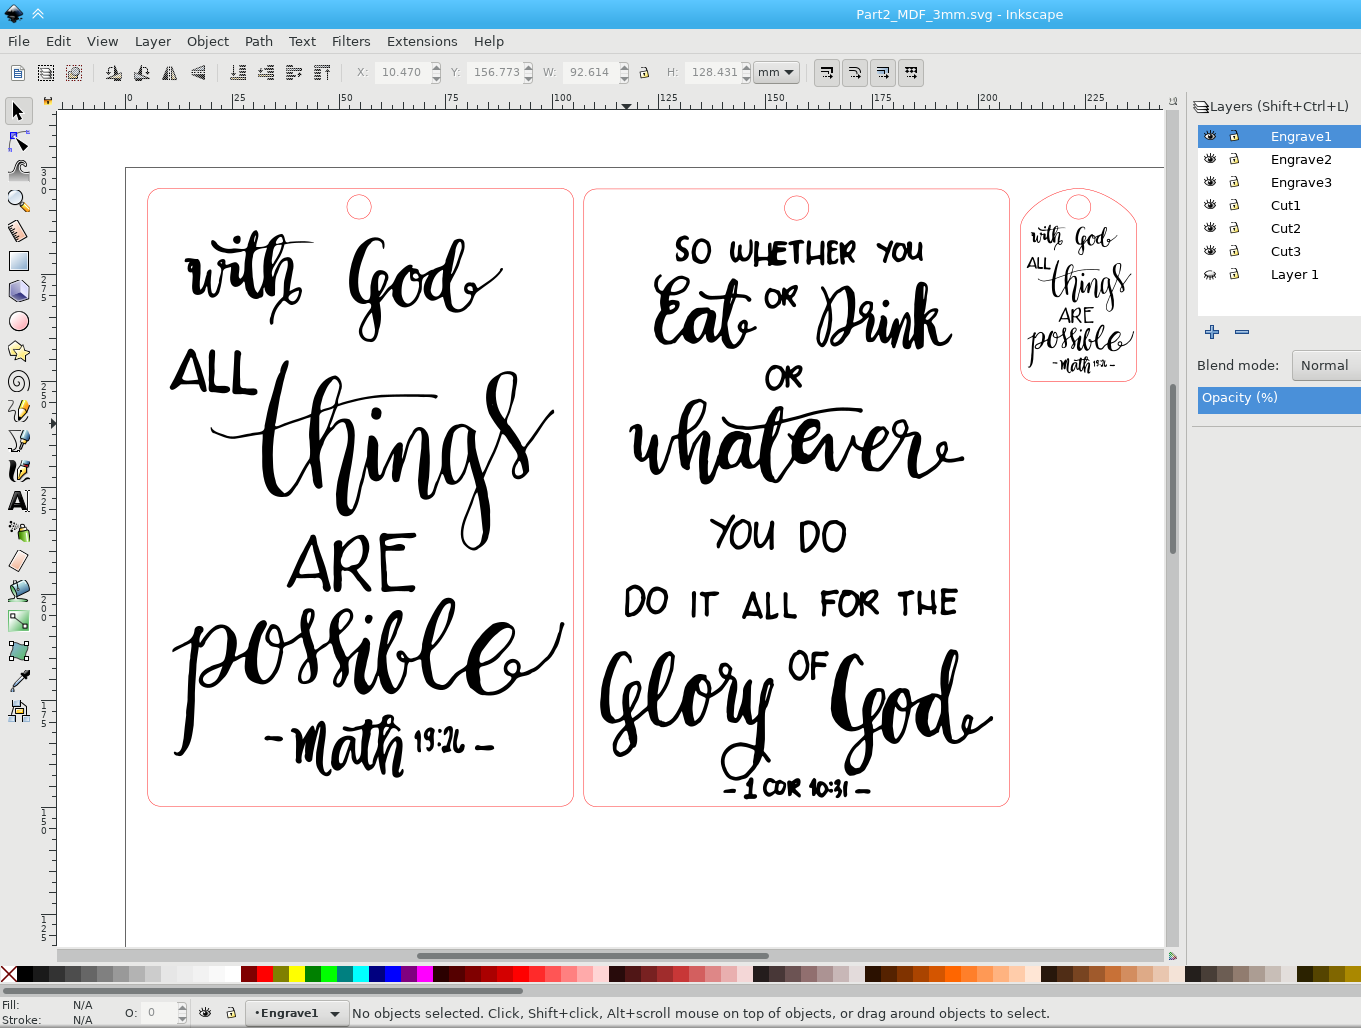Select the 3D Box tool
The height and width of the screenshot is (1028, 1361).
pyautogui.click(x=18, y=291)
